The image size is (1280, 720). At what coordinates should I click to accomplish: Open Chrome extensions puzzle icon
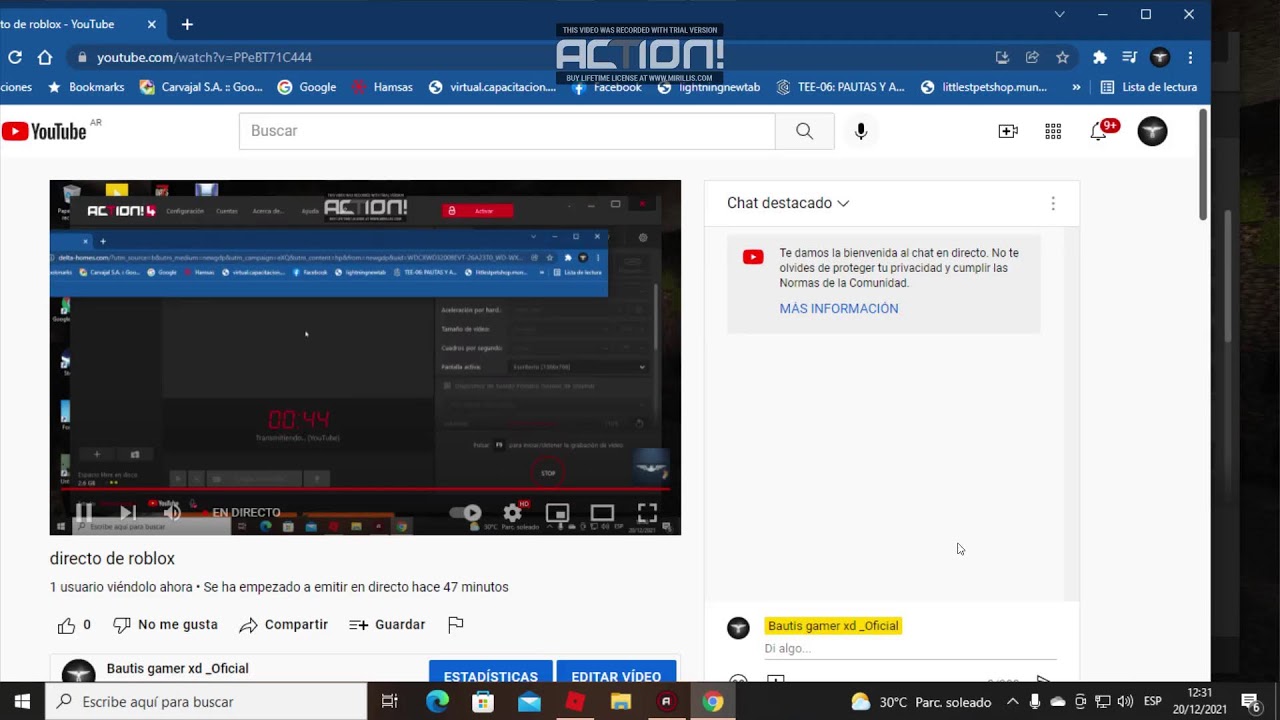point(1100,57)
